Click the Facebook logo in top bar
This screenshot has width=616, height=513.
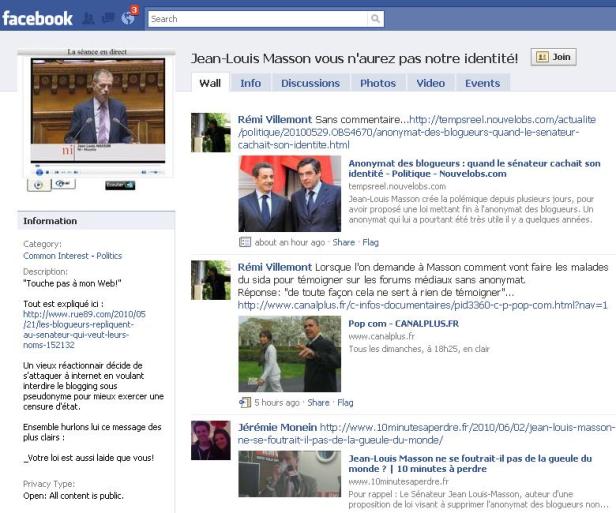tap(37, 18)
